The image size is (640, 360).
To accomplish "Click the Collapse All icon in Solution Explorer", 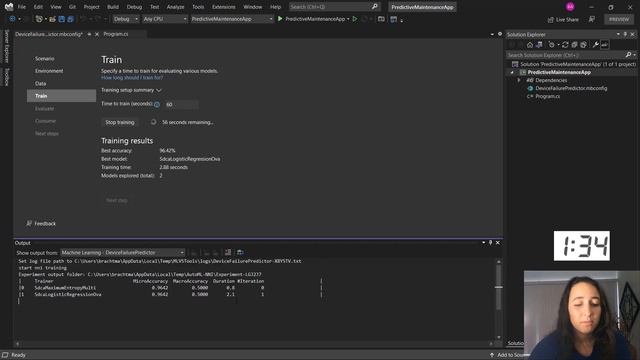I will [x=574, y=44].
